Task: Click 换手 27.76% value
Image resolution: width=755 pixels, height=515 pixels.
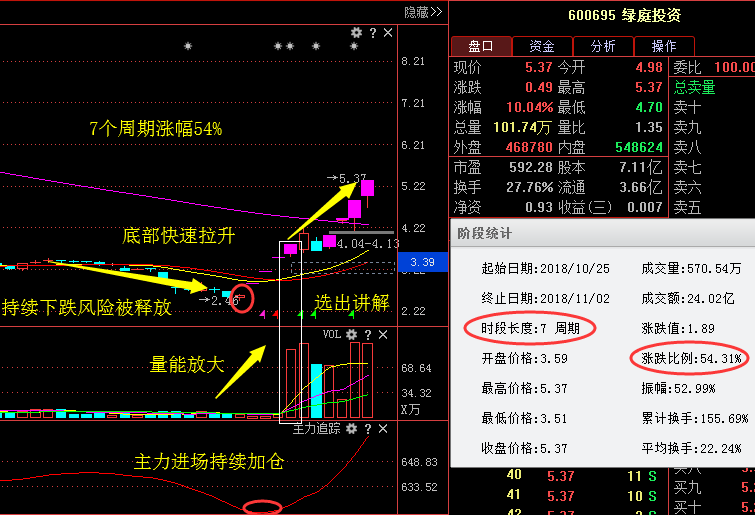Action: (x=530, y=187)
